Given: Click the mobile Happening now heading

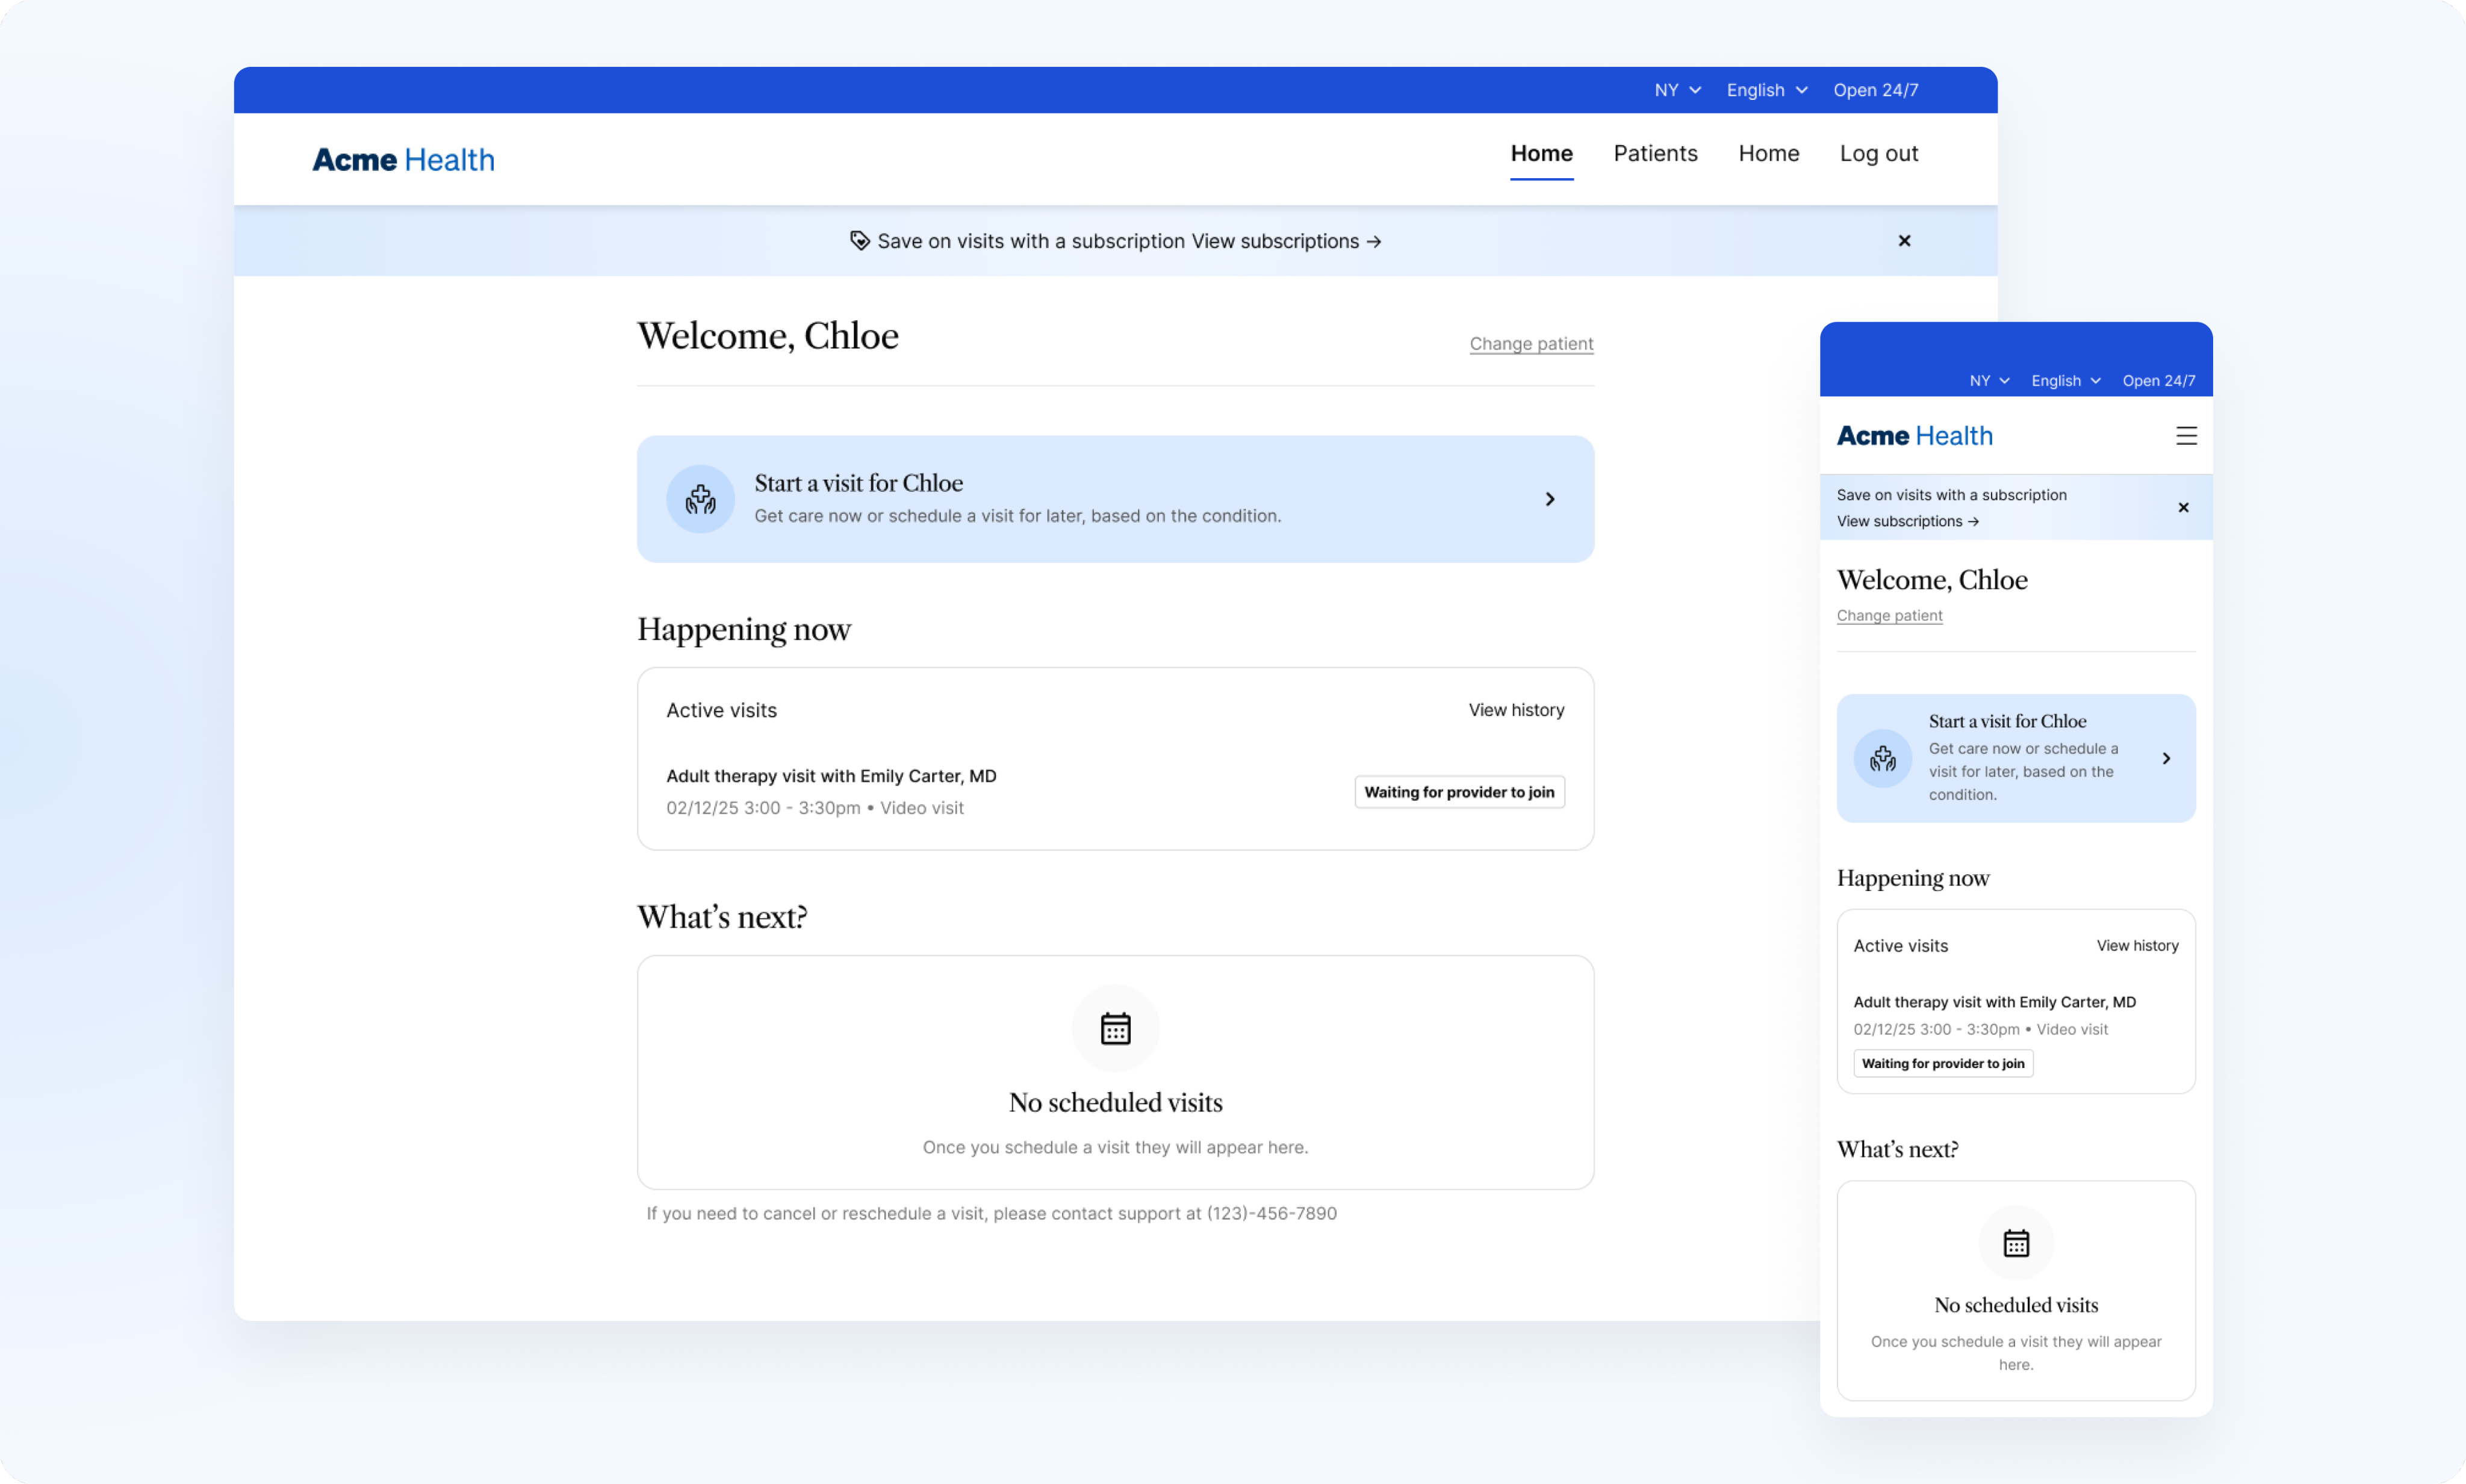Looking at the screenshot, I should click(x=1913, y=878).
